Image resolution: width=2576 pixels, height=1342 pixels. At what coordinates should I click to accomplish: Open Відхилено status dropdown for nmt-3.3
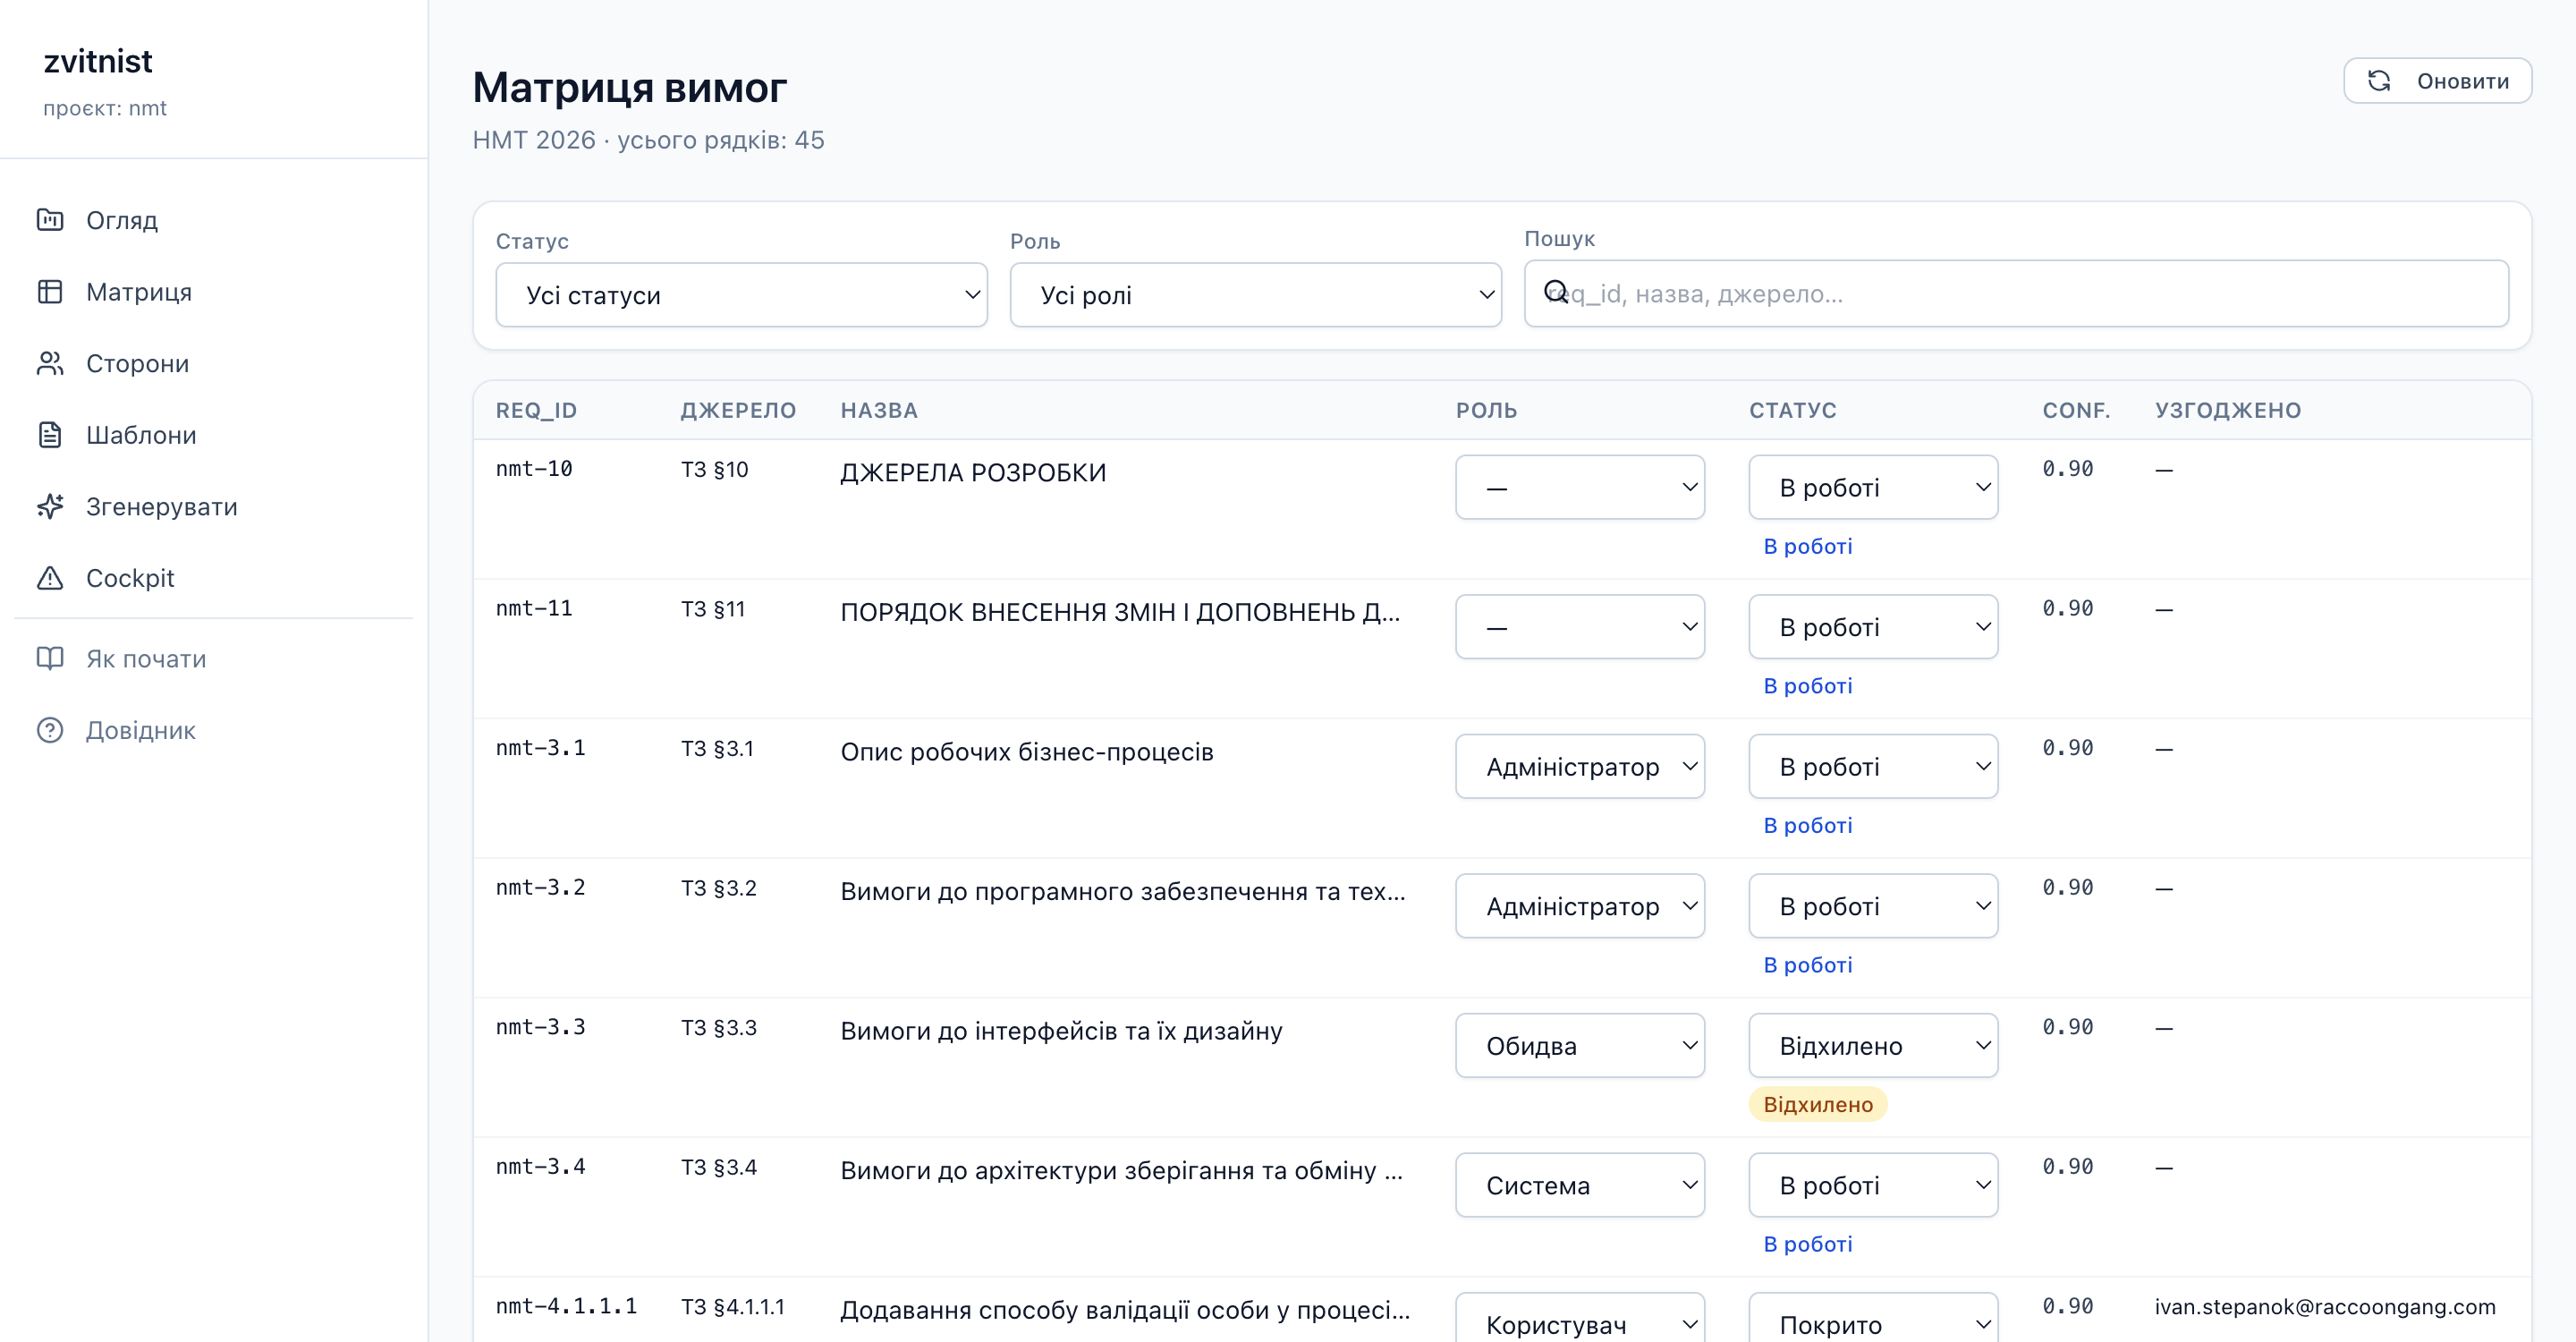click(x=1872, y=1045)
